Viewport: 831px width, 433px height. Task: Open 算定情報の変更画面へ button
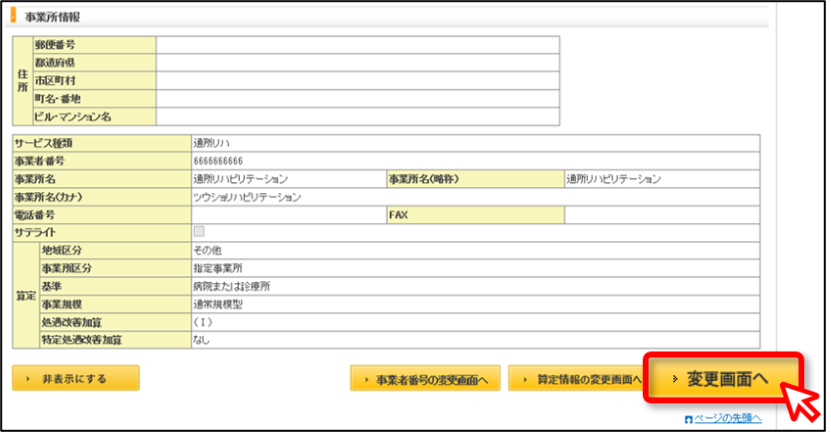576,378
